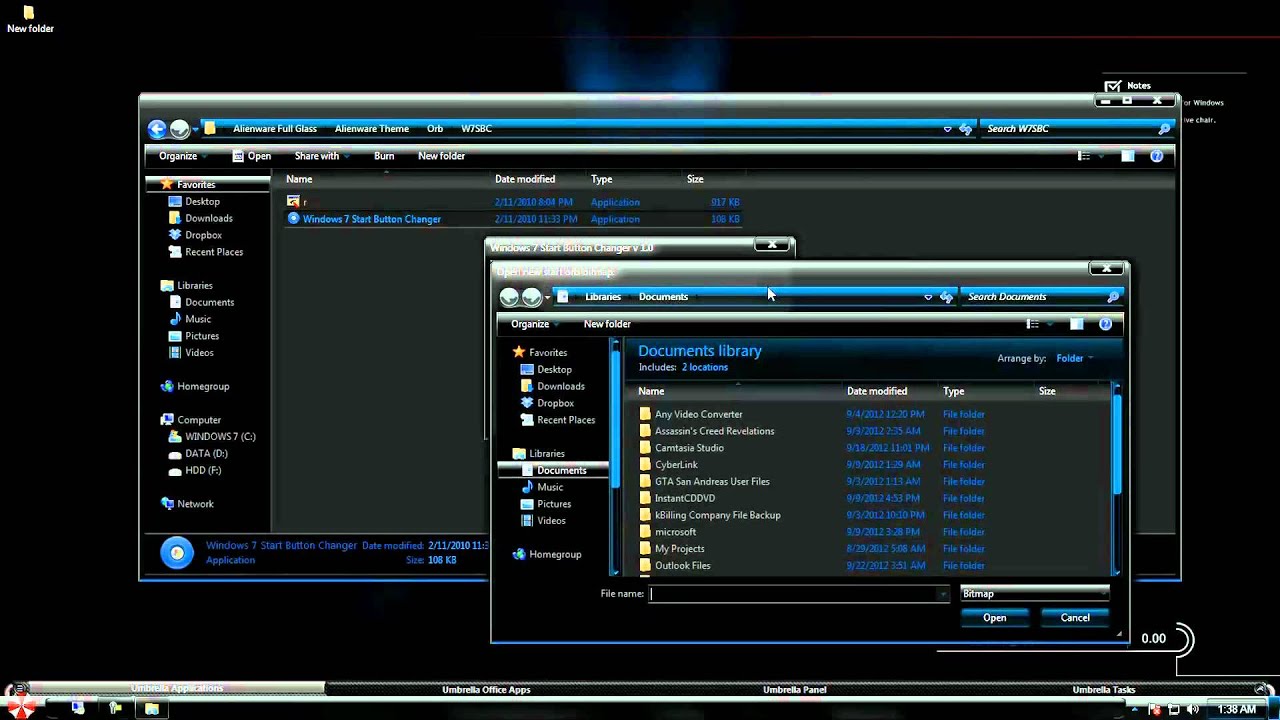Screen dimensions: 1280x720
Task: Click magnifier in Search W7SBC box
Action: tap(1164, 129)
